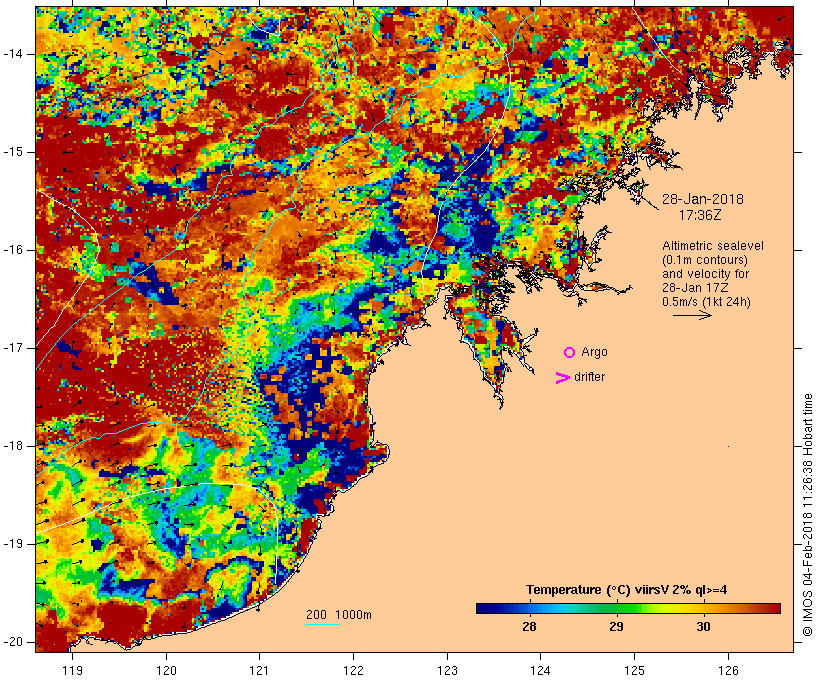Click the '28' color bar tick label
The height and width of the screenshot is (680, 820).
pyautogui.click(x=529, y=626)
